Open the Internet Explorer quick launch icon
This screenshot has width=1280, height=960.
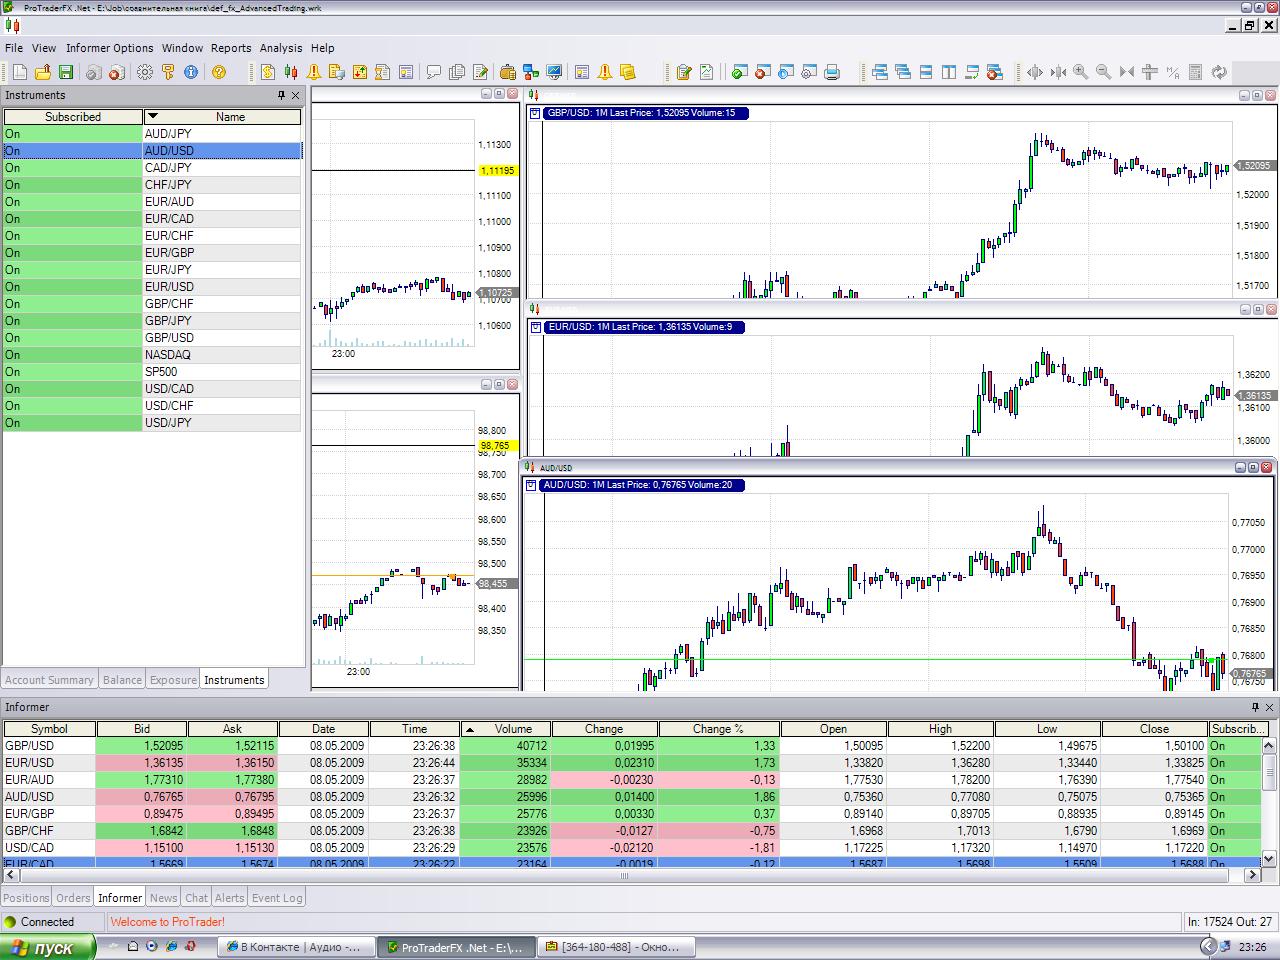pos(170,946)
